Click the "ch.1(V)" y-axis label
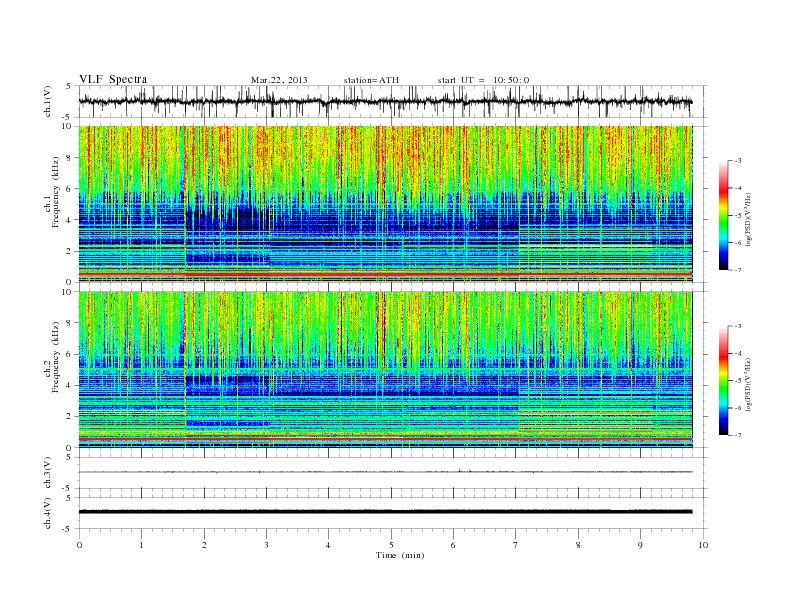Viewport: 792px width, 612px height. (x=48, y=101)
